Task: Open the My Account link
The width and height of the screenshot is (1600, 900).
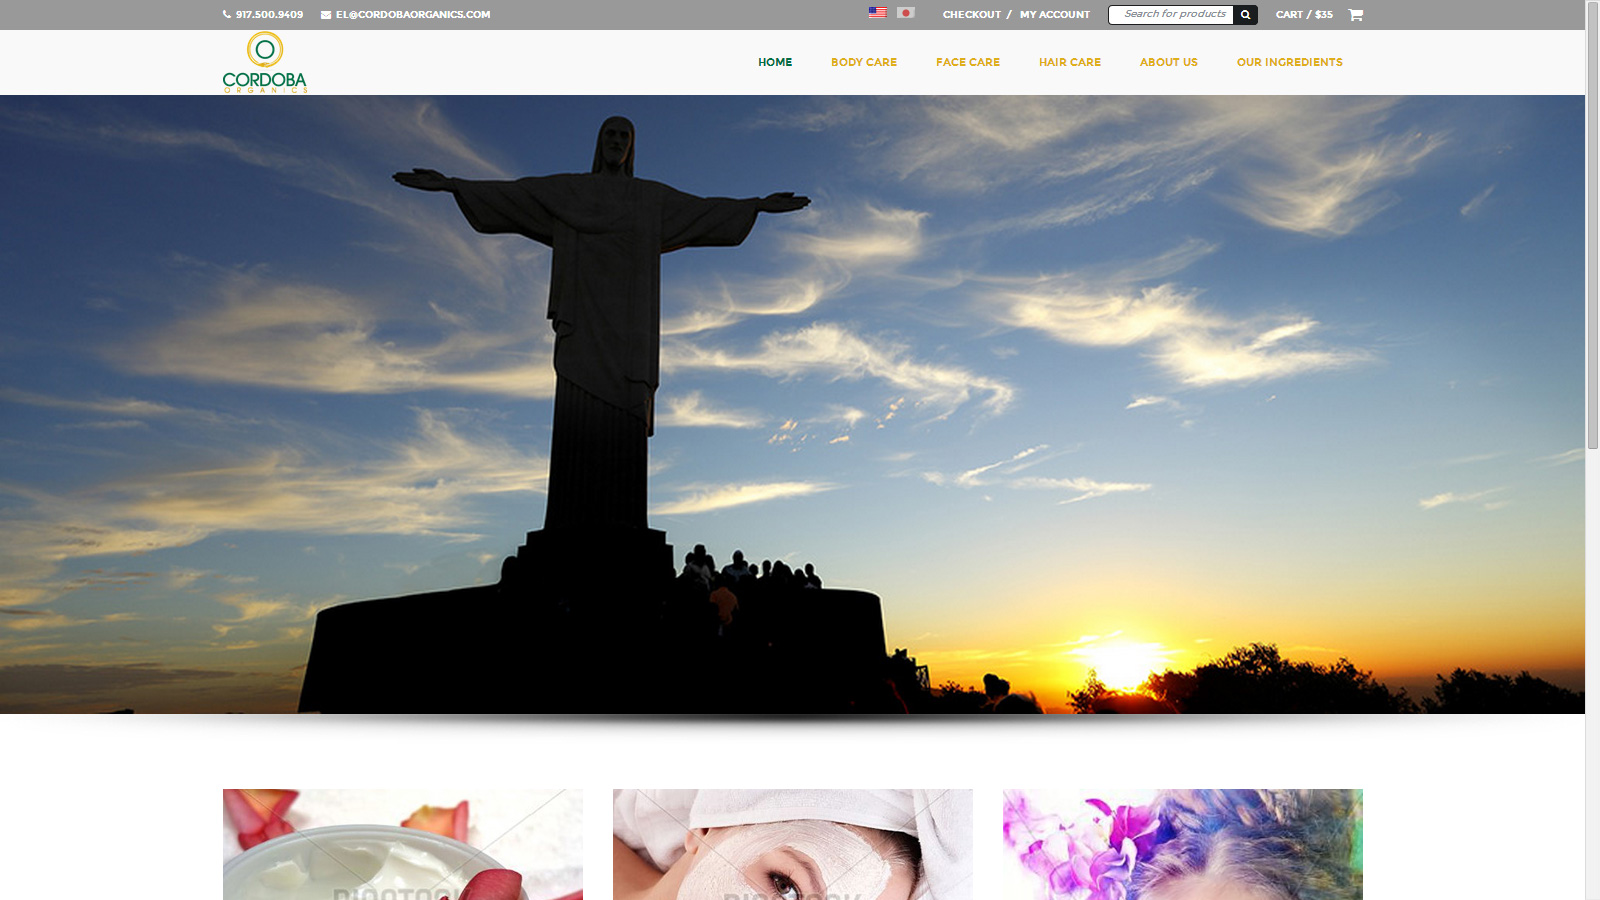Action: (1055, 15)
